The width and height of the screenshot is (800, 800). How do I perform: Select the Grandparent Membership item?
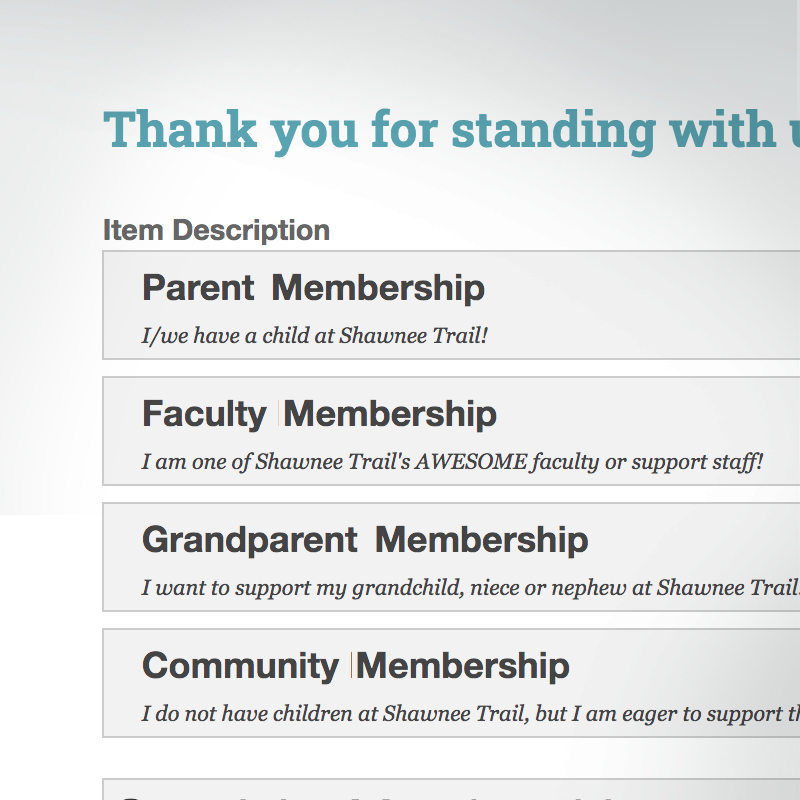tap(400, 557)
